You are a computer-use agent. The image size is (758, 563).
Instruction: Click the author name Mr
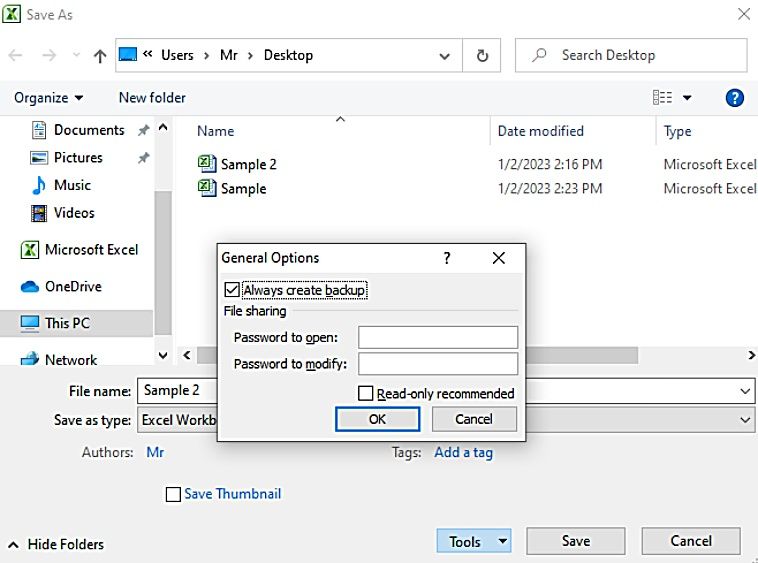155,452
